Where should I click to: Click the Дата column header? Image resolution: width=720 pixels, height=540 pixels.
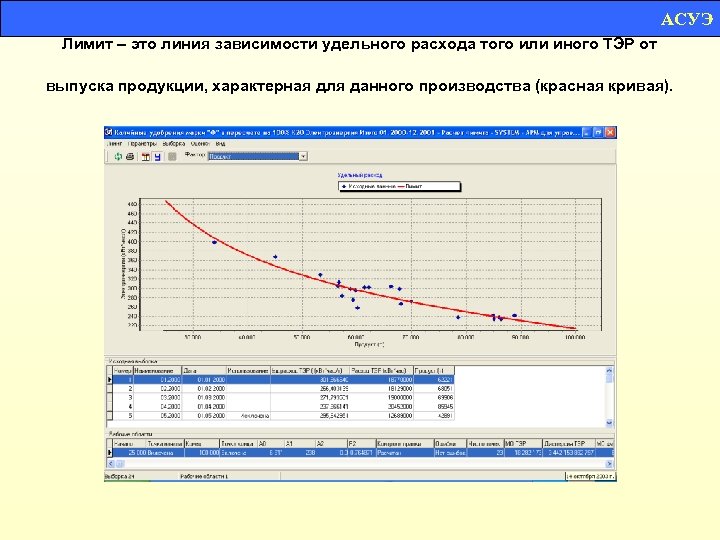click(x=204, y=371)
